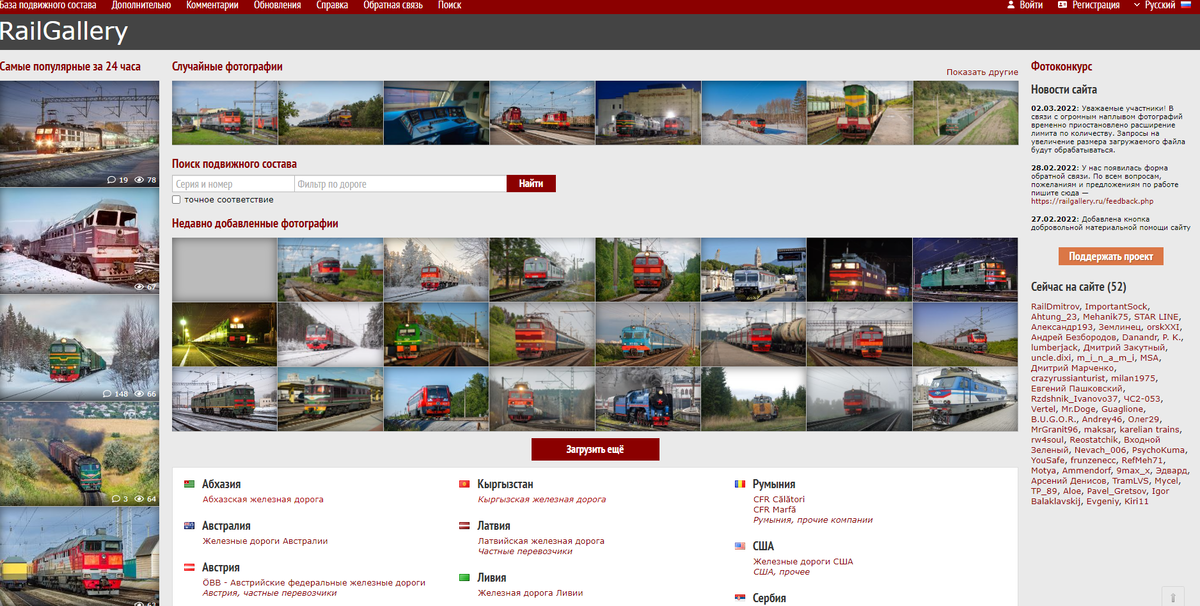Open Кыргызская железная дорога link

click(x=542, y=499)
